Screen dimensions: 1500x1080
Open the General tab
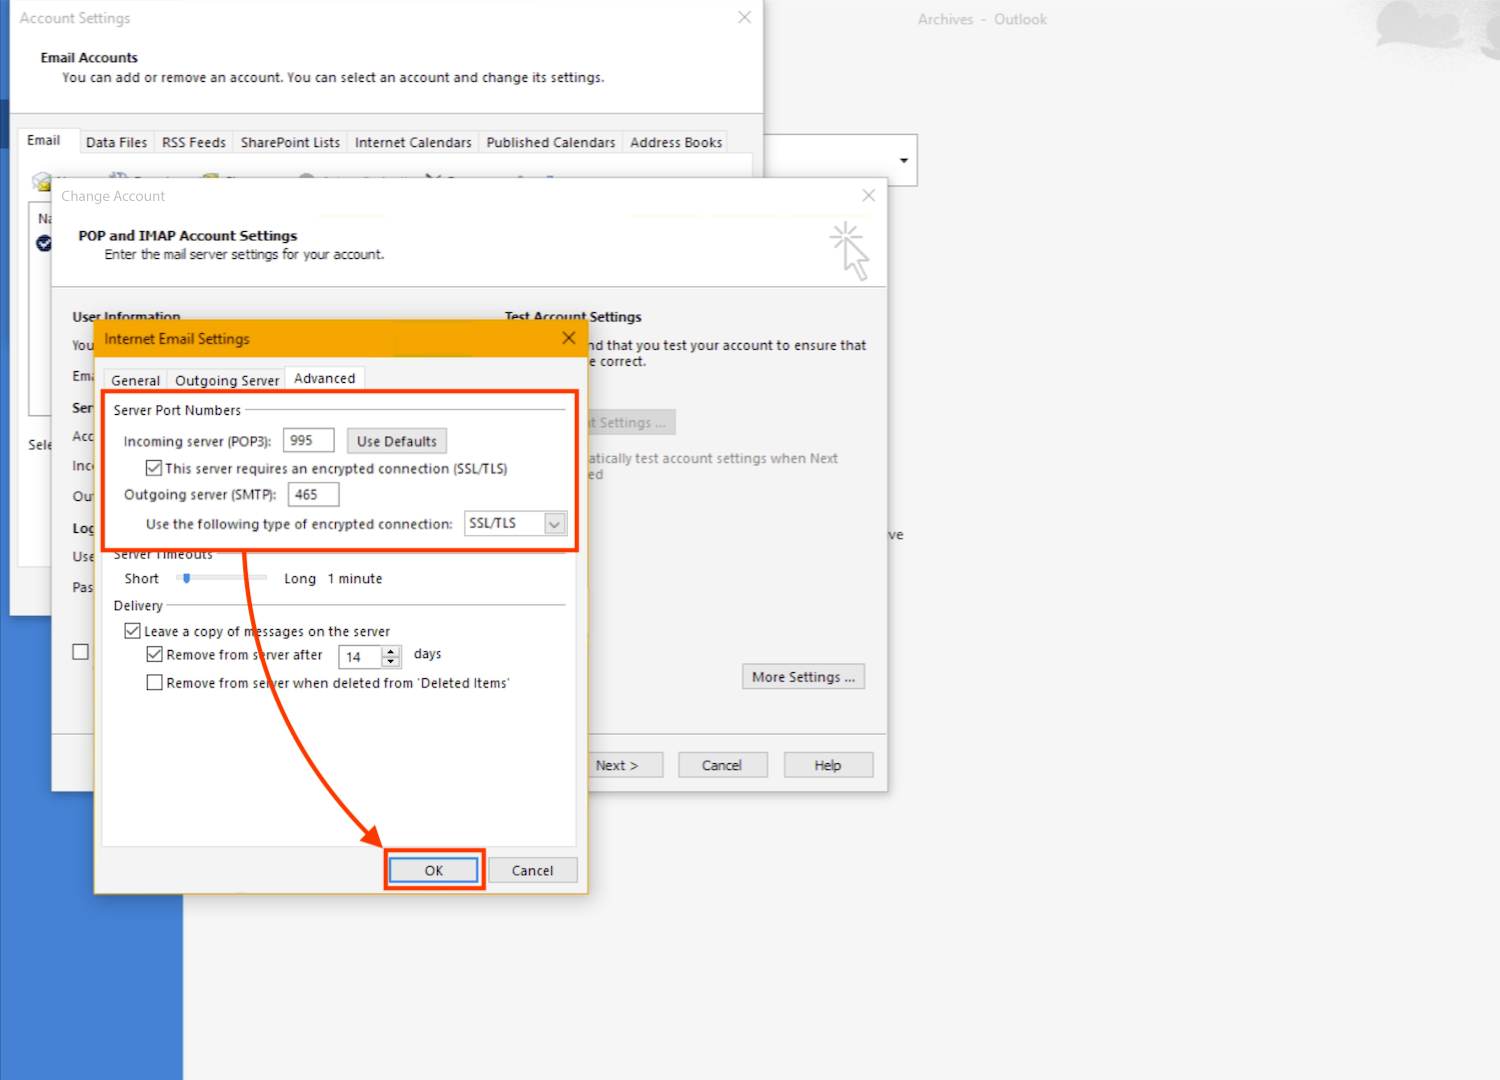pyautogui.click(x=135, y=380)
